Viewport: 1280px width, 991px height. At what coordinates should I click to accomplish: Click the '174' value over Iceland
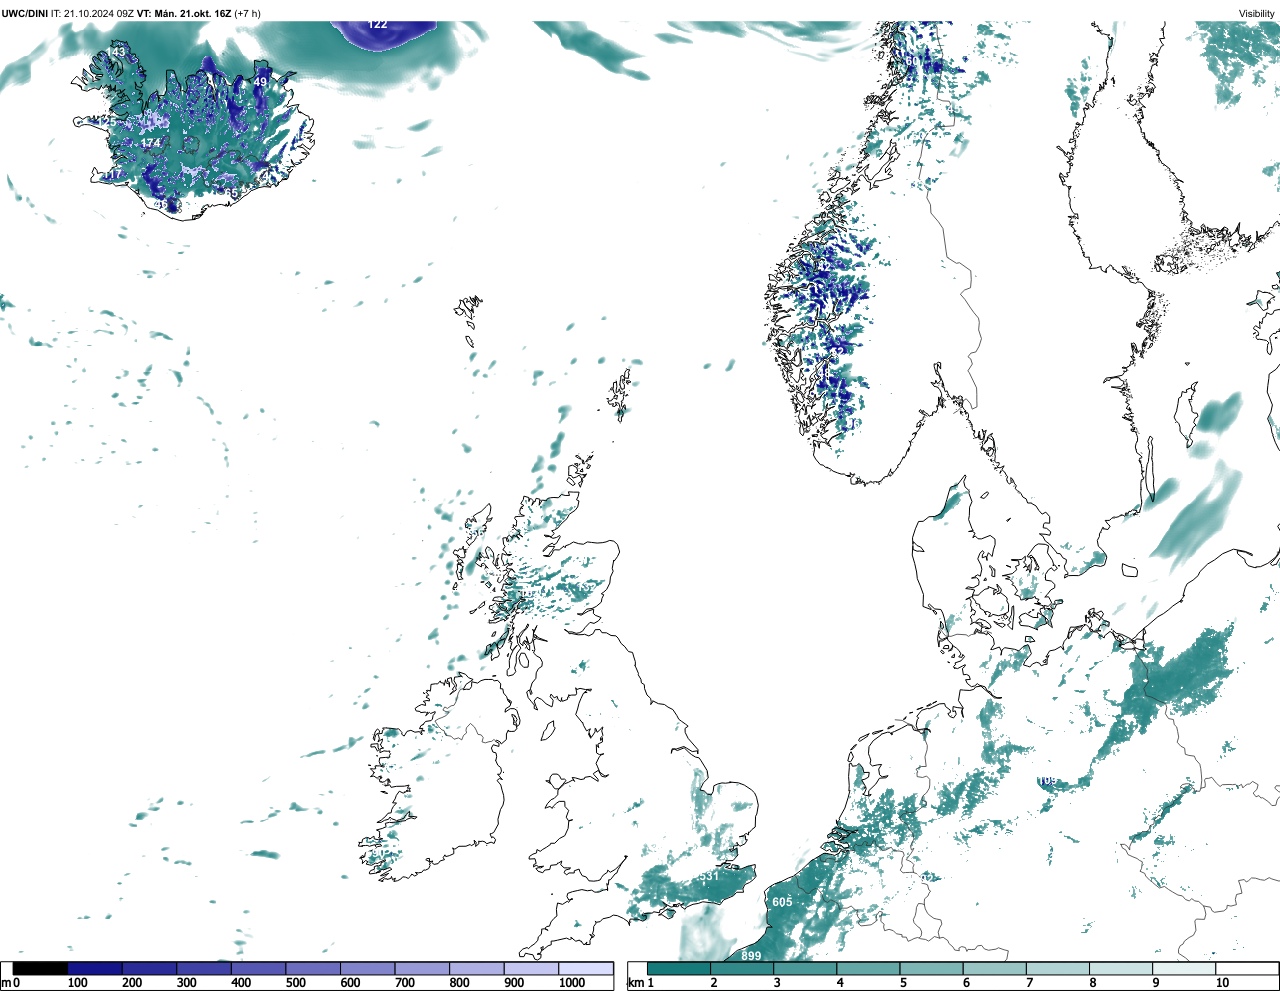coord(150,143)
